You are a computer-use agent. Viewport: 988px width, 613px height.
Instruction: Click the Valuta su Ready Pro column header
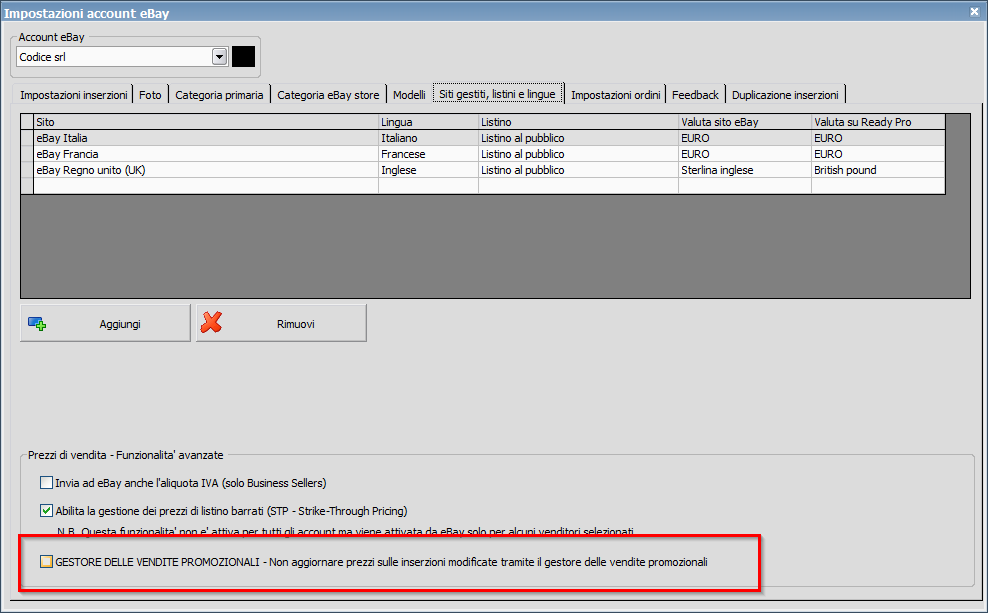tap(878, 122)
